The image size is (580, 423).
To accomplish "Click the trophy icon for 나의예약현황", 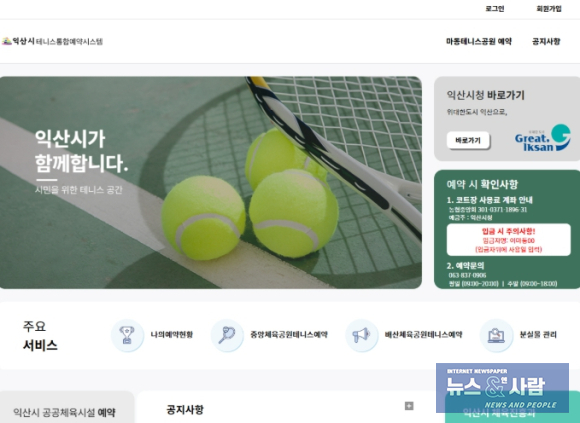I will 127,335.
